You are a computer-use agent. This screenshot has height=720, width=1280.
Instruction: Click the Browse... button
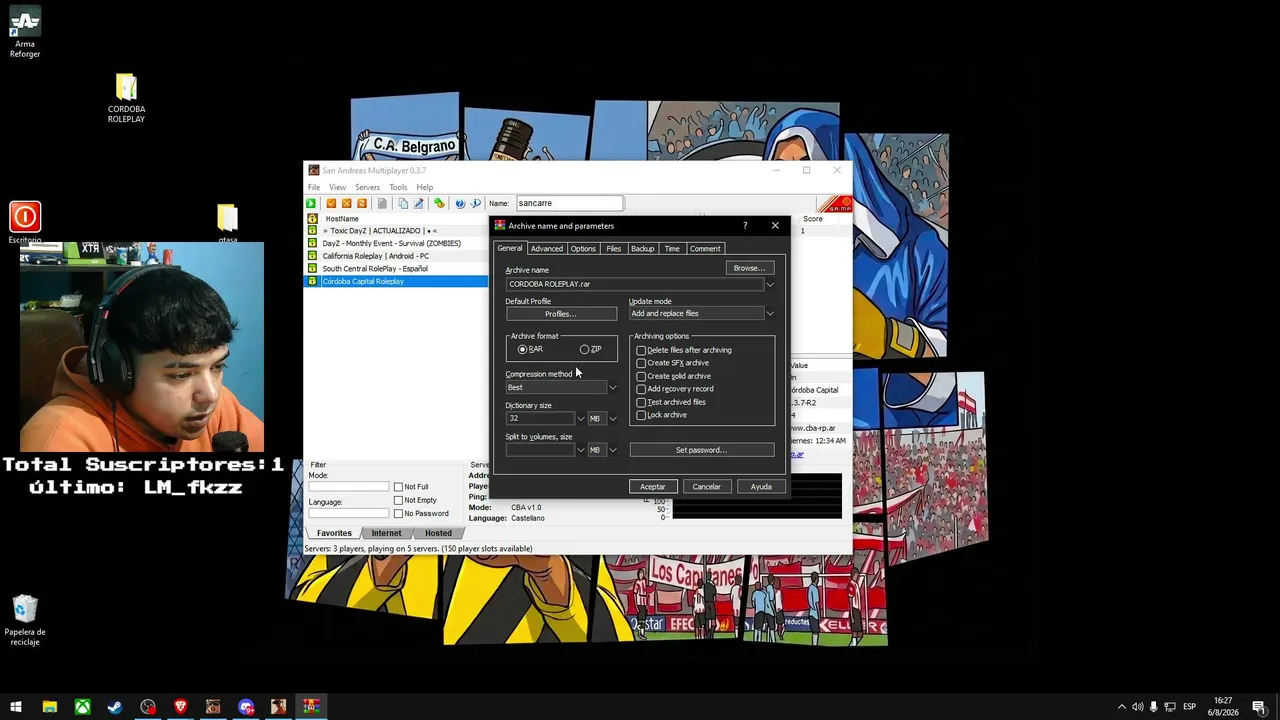(749, 268)
